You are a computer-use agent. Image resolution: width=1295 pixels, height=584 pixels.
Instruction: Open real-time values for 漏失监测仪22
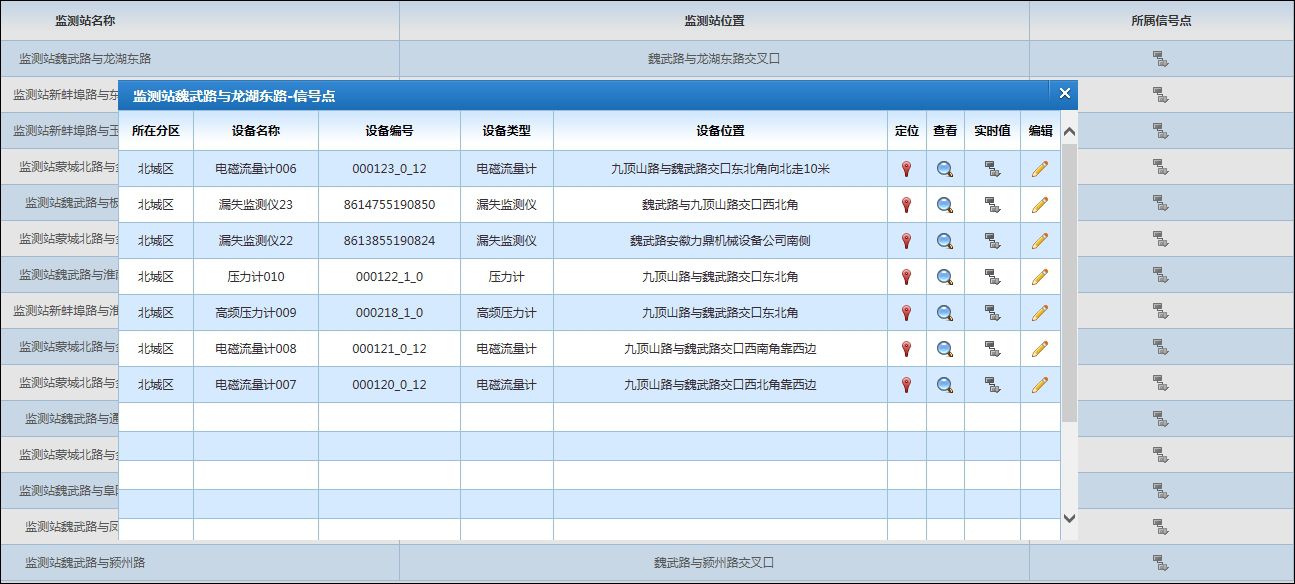point(992,241)
